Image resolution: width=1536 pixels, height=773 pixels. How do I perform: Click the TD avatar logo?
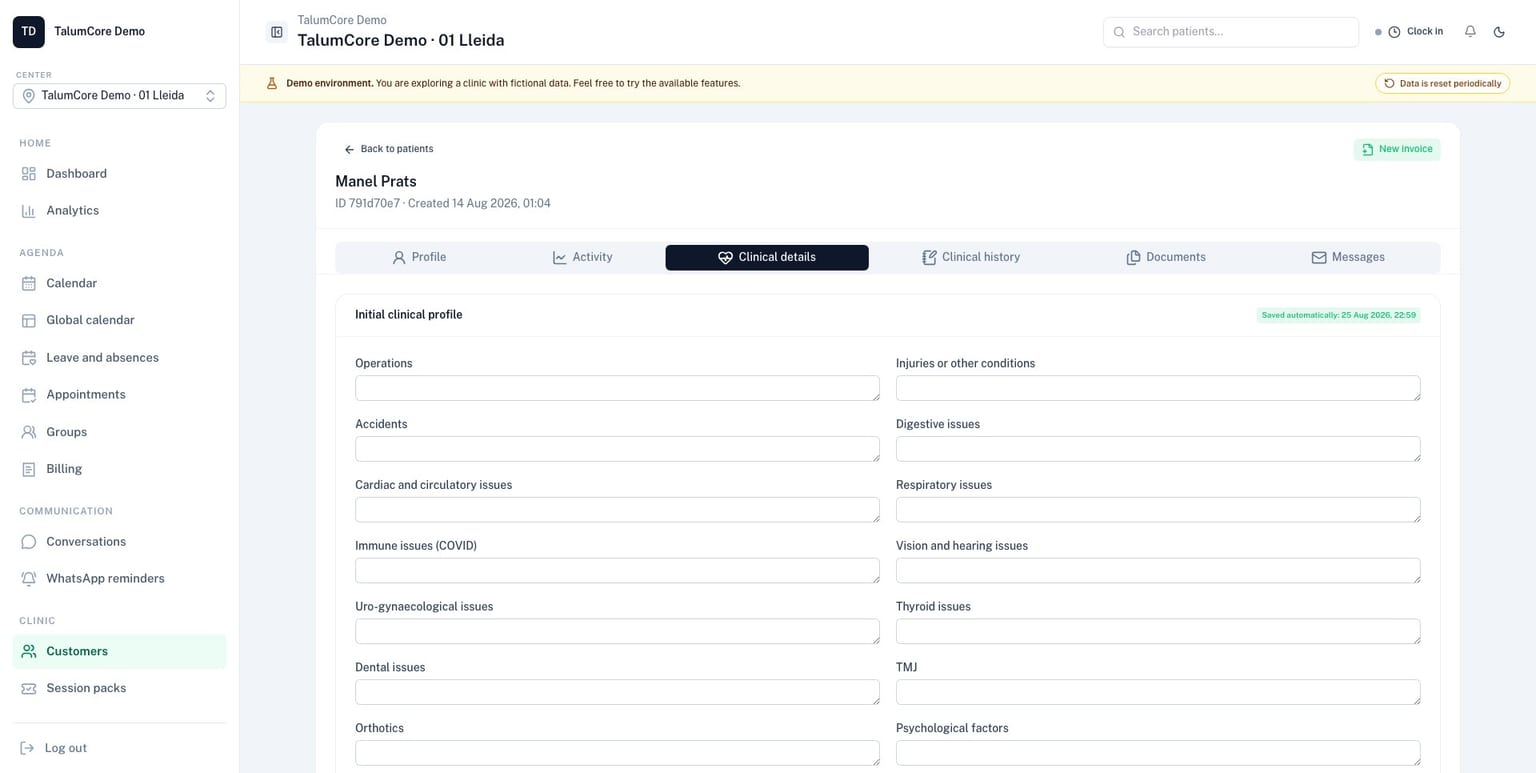(29, 31)
